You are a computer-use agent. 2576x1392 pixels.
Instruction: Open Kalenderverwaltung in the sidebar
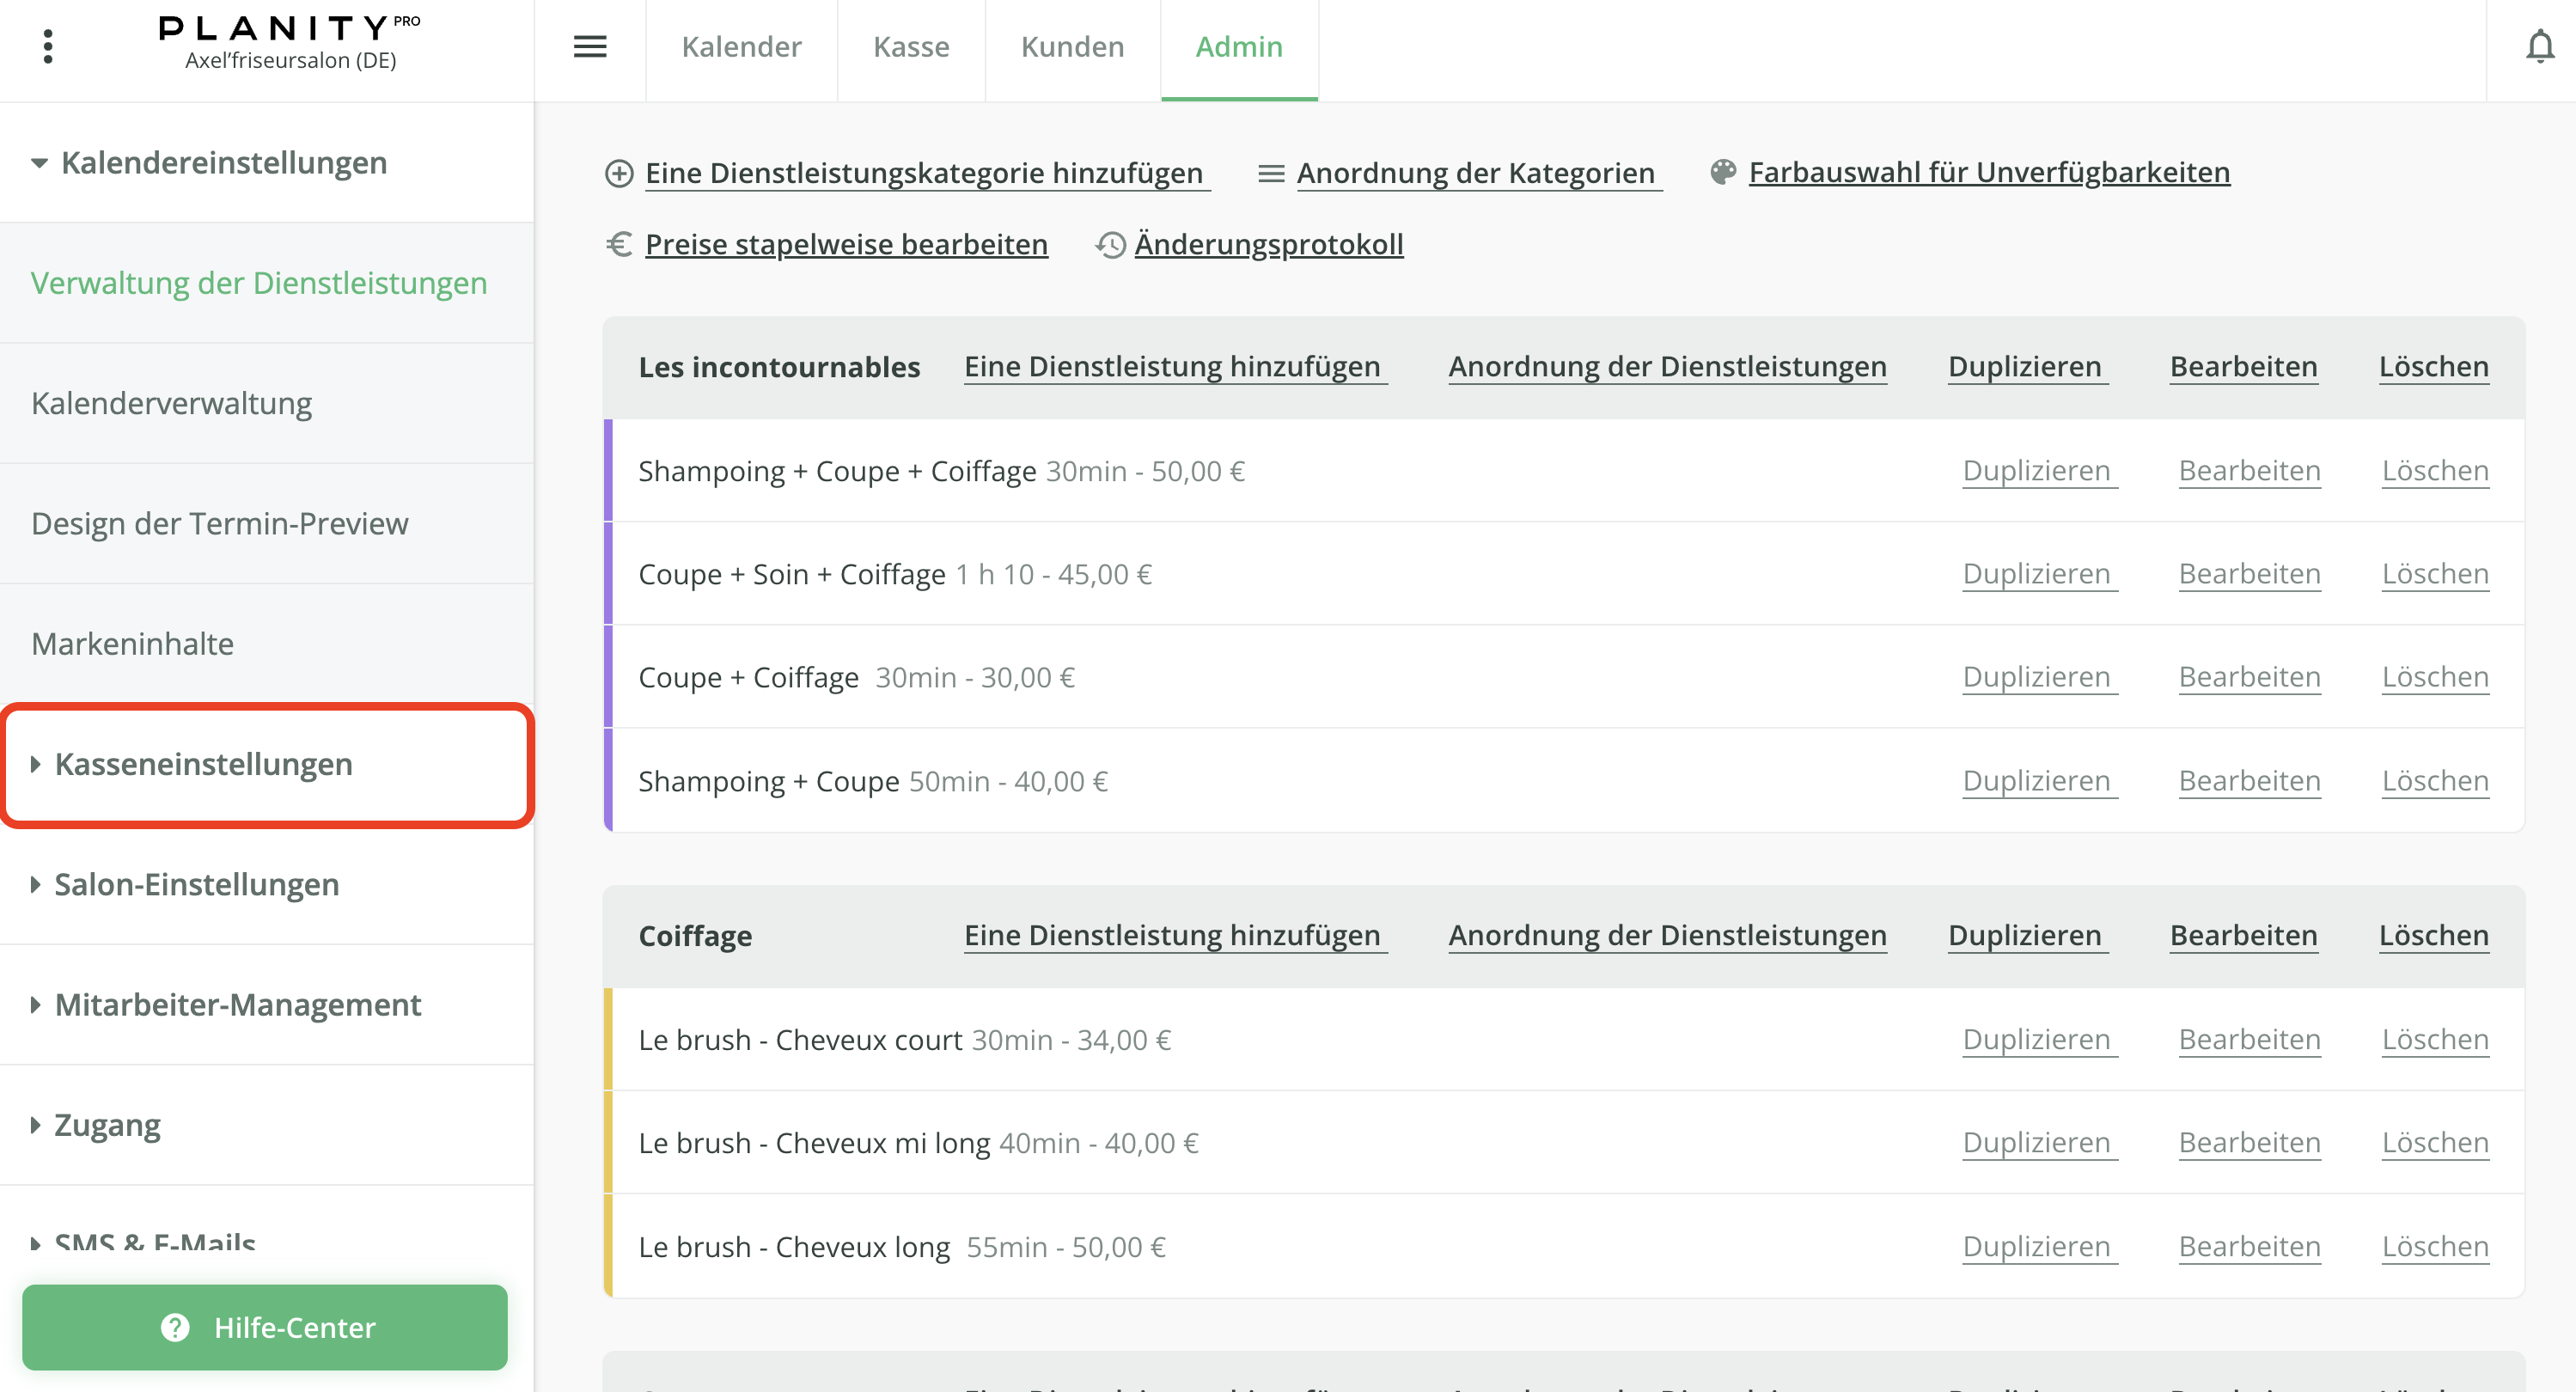click(171, 403)
